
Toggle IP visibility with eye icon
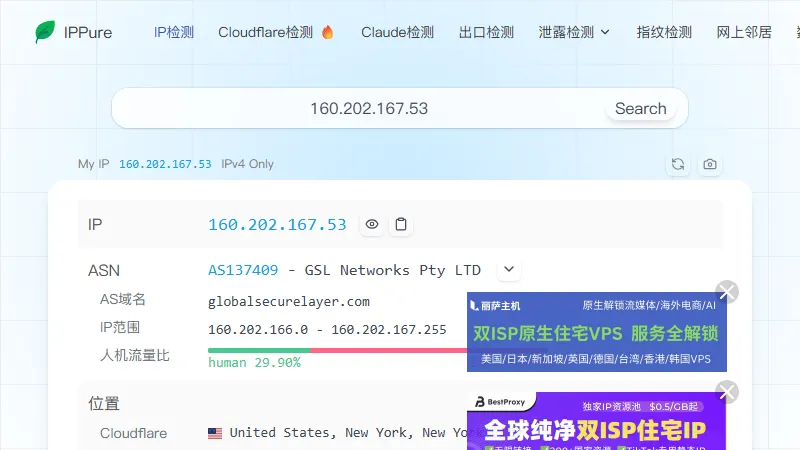pyautogui.click(x=372, y=224)
